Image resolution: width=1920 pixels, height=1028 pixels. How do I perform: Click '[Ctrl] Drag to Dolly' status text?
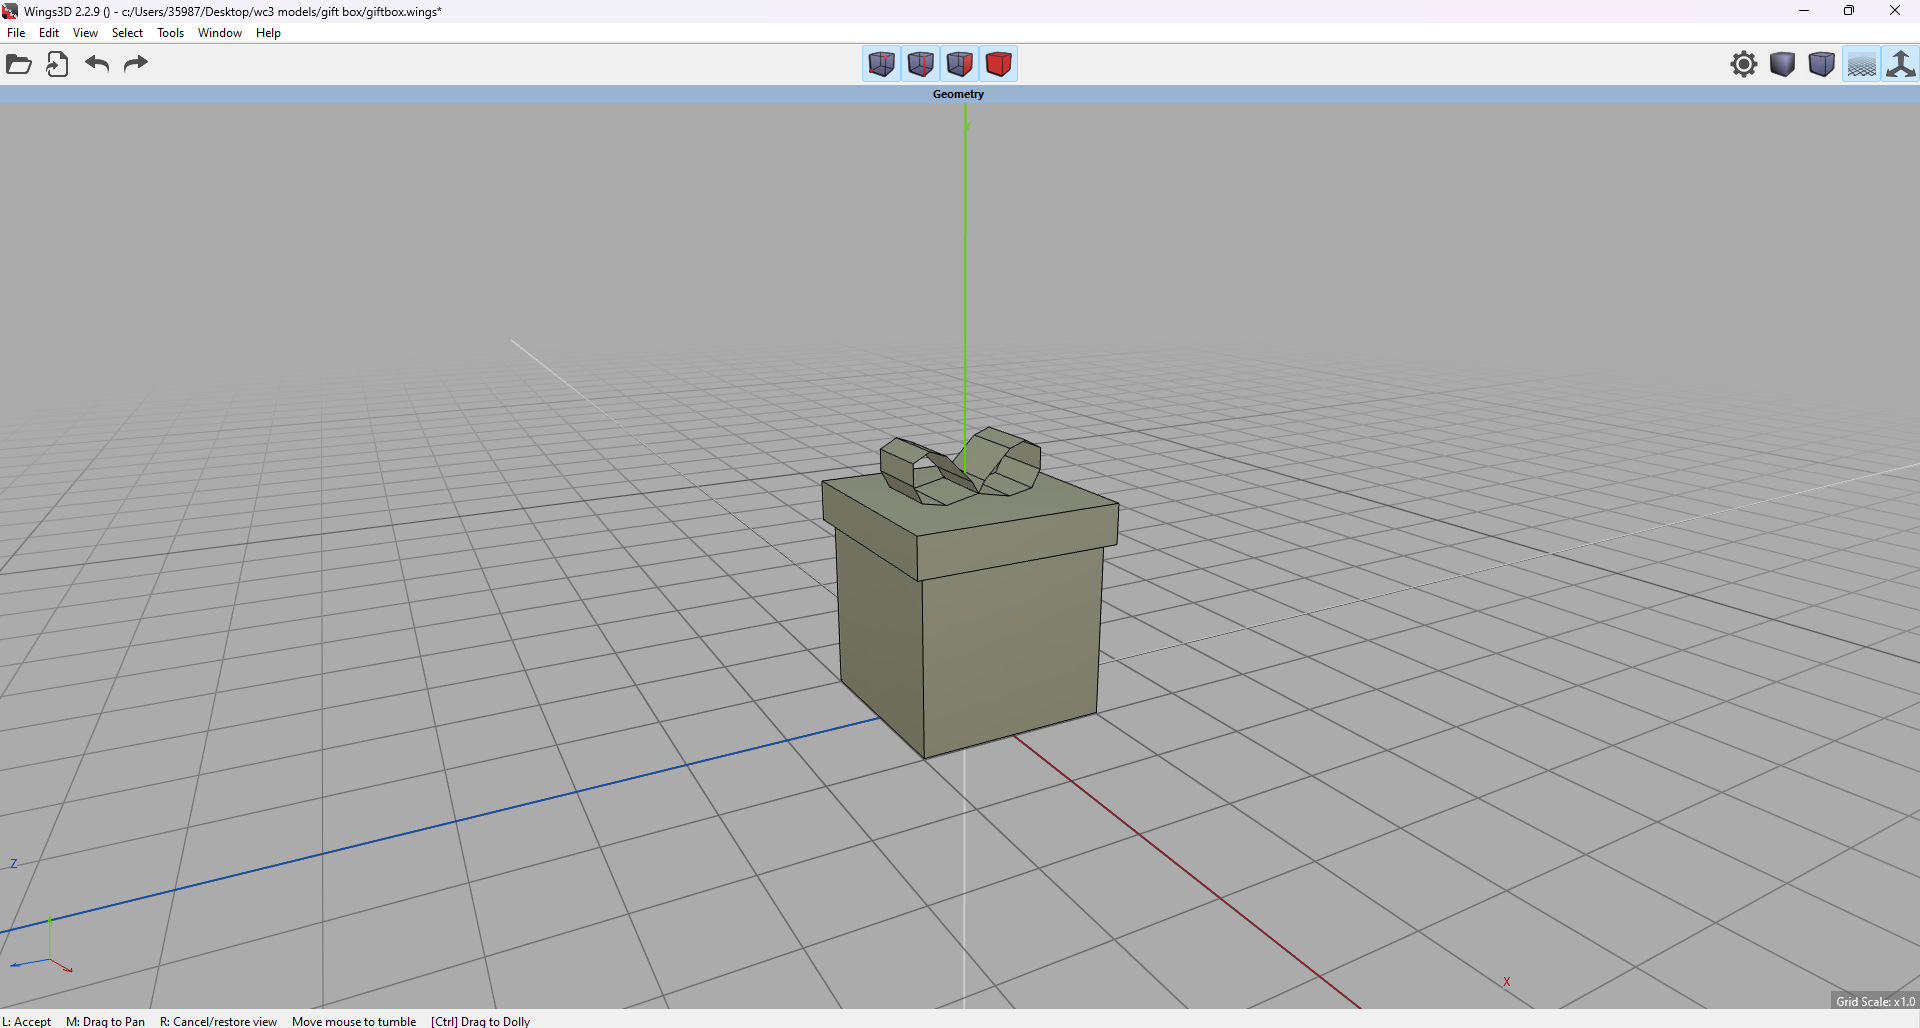[480, 1021]
